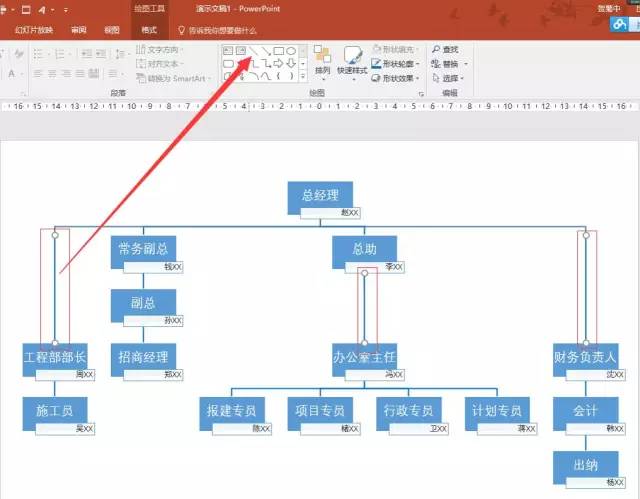Open Convert to SmartArt dropdown
The width and height of the screenshot is (640, 499).
174,78
